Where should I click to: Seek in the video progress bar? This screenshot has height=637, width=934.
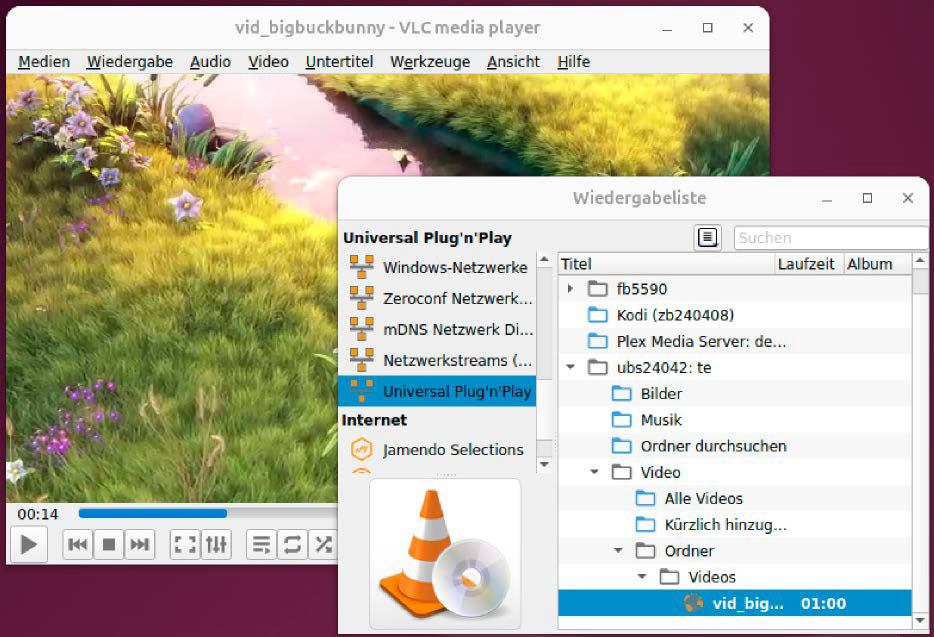(x=208, y=513)
